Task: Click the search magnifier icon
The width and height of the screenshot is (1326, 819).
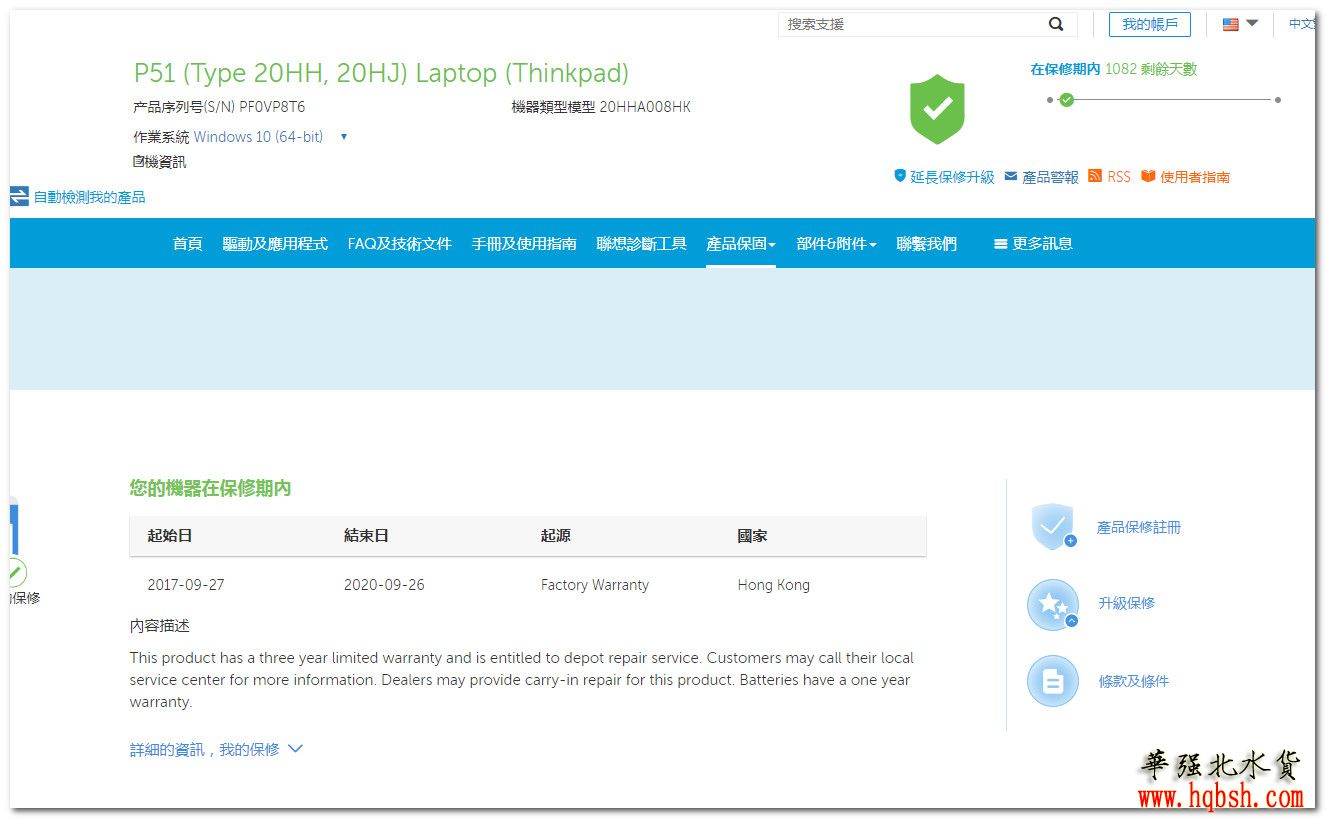Action: tap(1056, 24)
